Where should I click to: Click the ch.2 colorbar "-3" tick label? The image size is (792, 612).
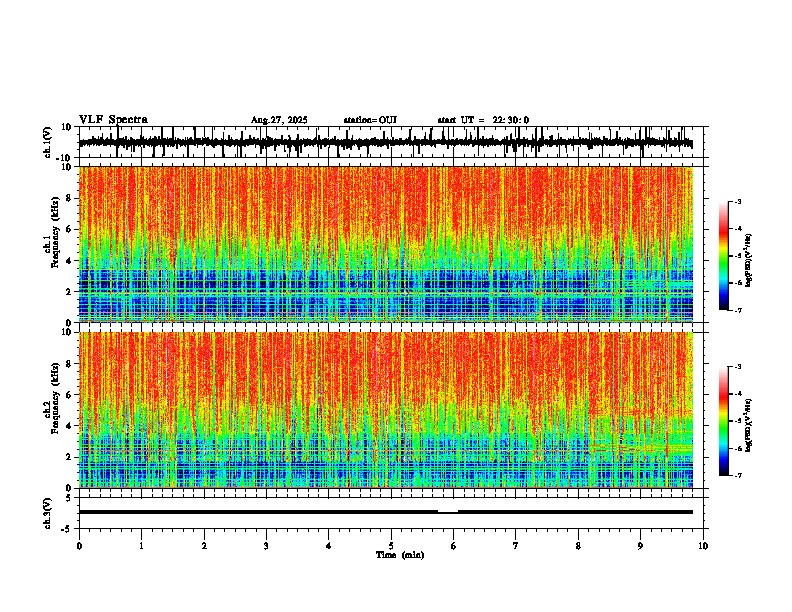click(738, 367)
